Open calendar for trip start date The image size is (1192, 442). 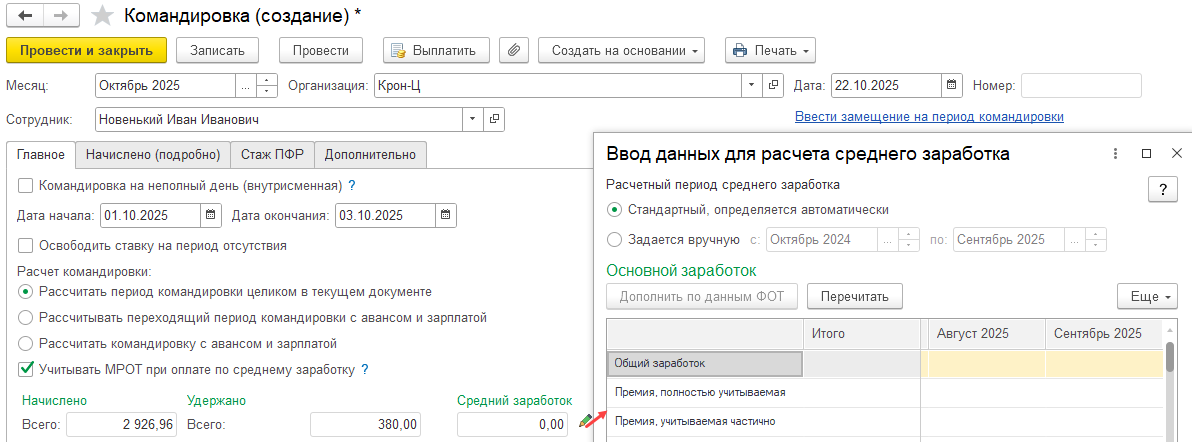211,215
